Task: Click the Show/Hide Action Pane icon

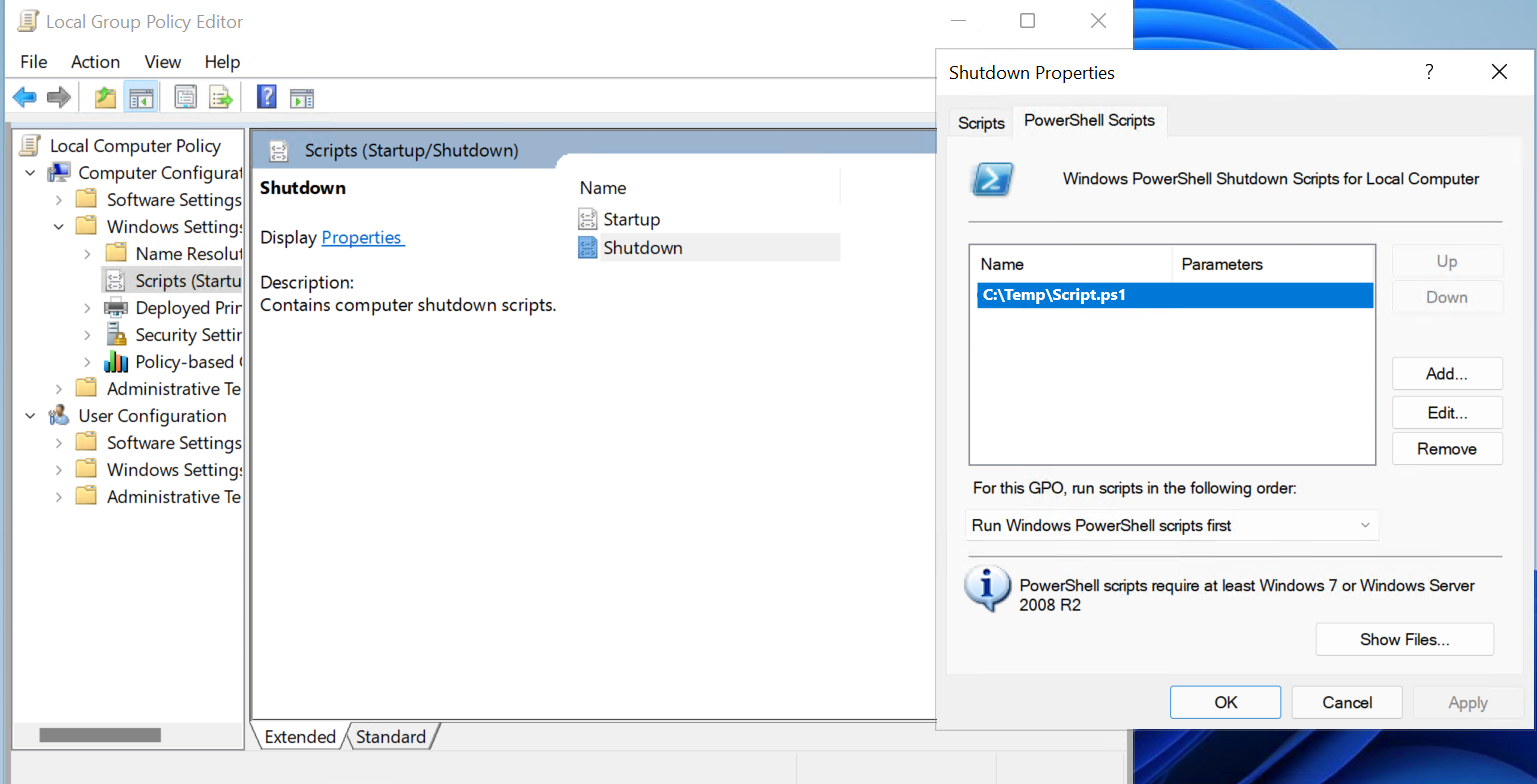Action: [x=302, y=97]
